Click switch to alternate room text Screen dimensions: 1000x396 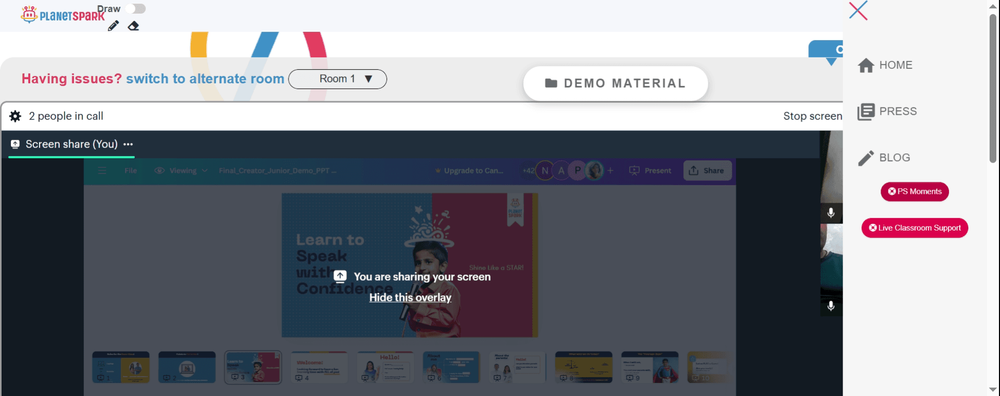click(205, 79)
